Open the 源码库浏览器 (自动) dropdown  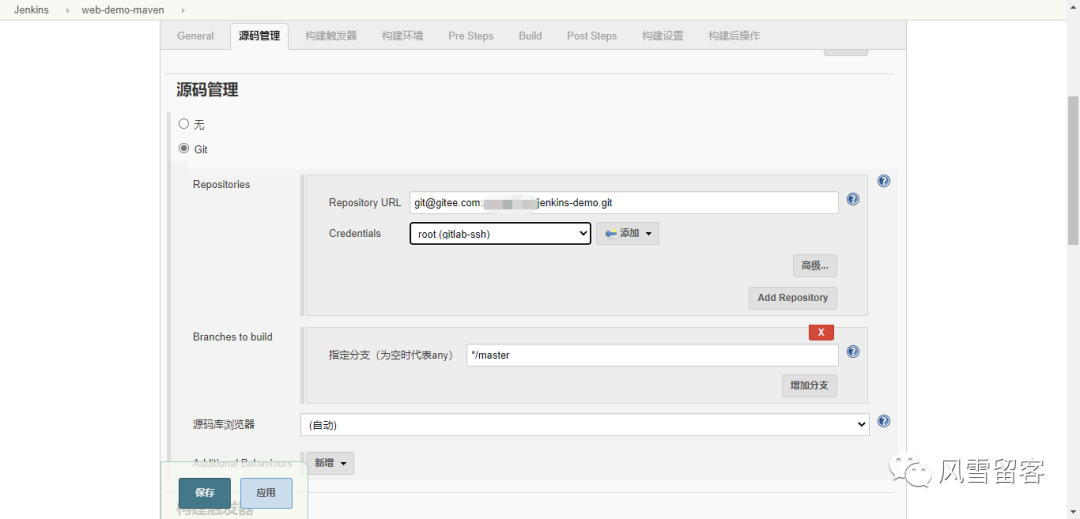pos(585,425)
